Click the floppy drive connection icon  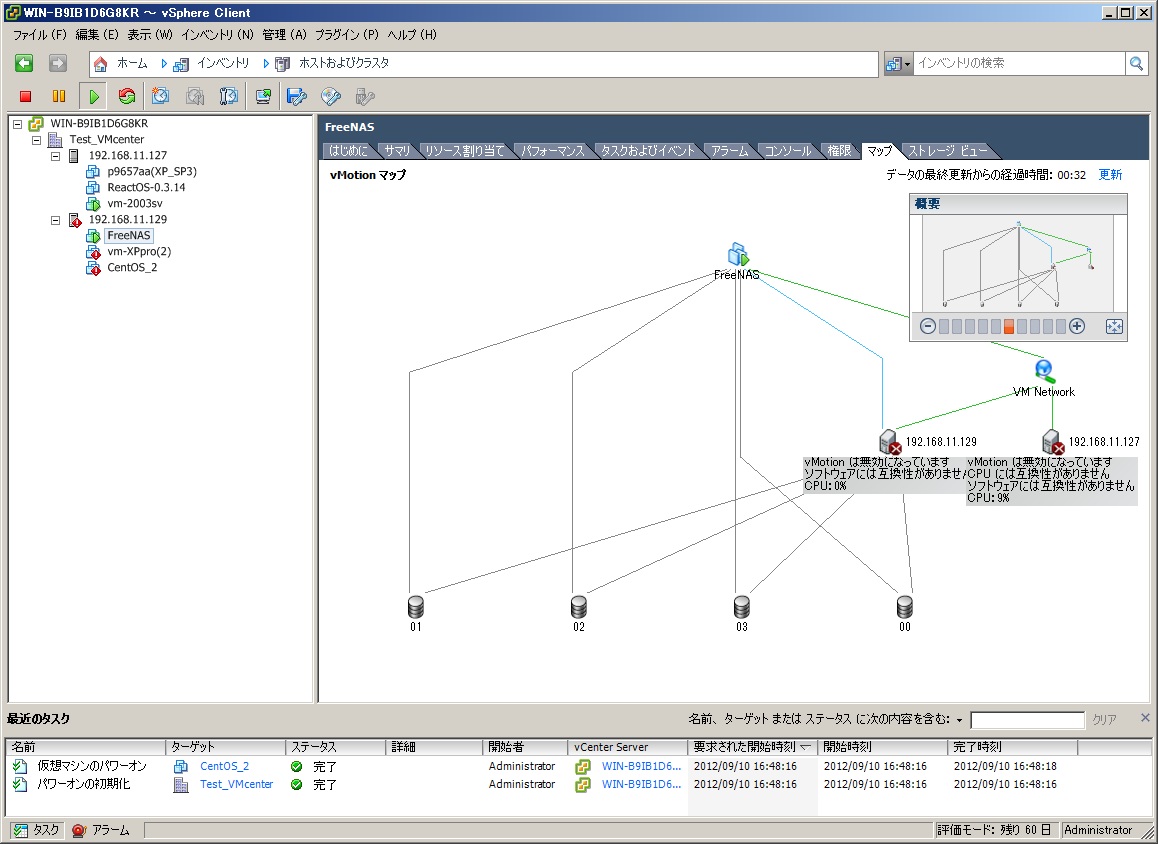[x=297, y=96]
